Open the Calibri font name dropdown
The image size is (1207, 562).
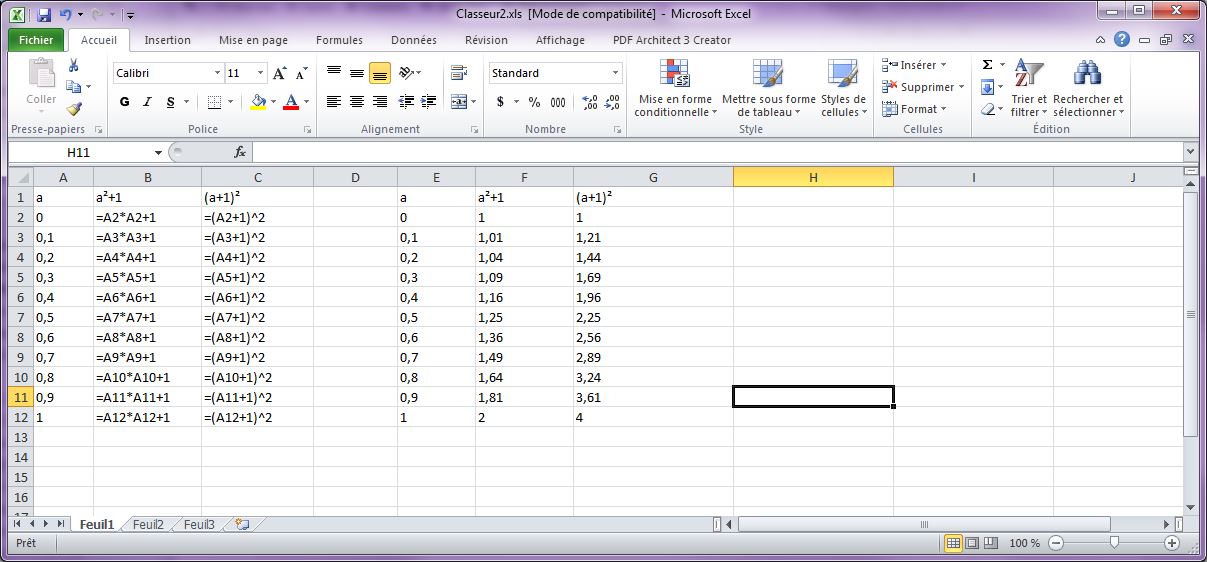click(x=217, y=73)
